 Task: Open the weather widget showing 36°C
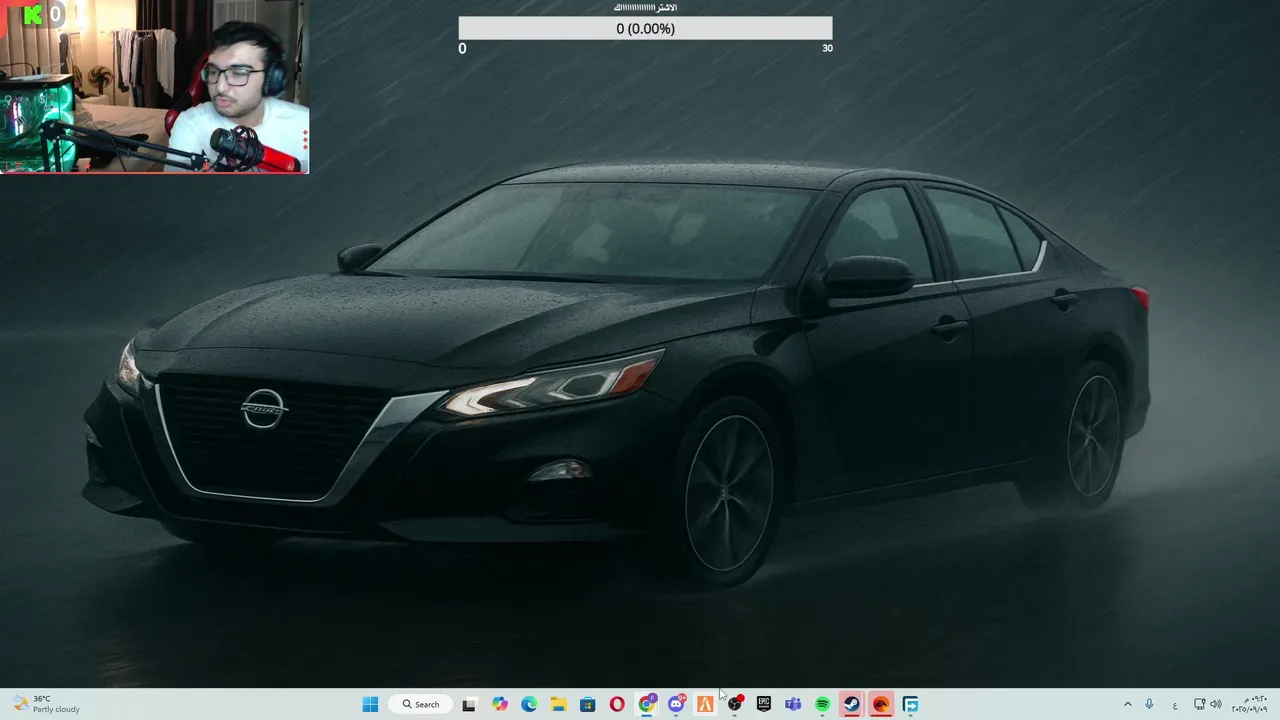click(47, 704)
